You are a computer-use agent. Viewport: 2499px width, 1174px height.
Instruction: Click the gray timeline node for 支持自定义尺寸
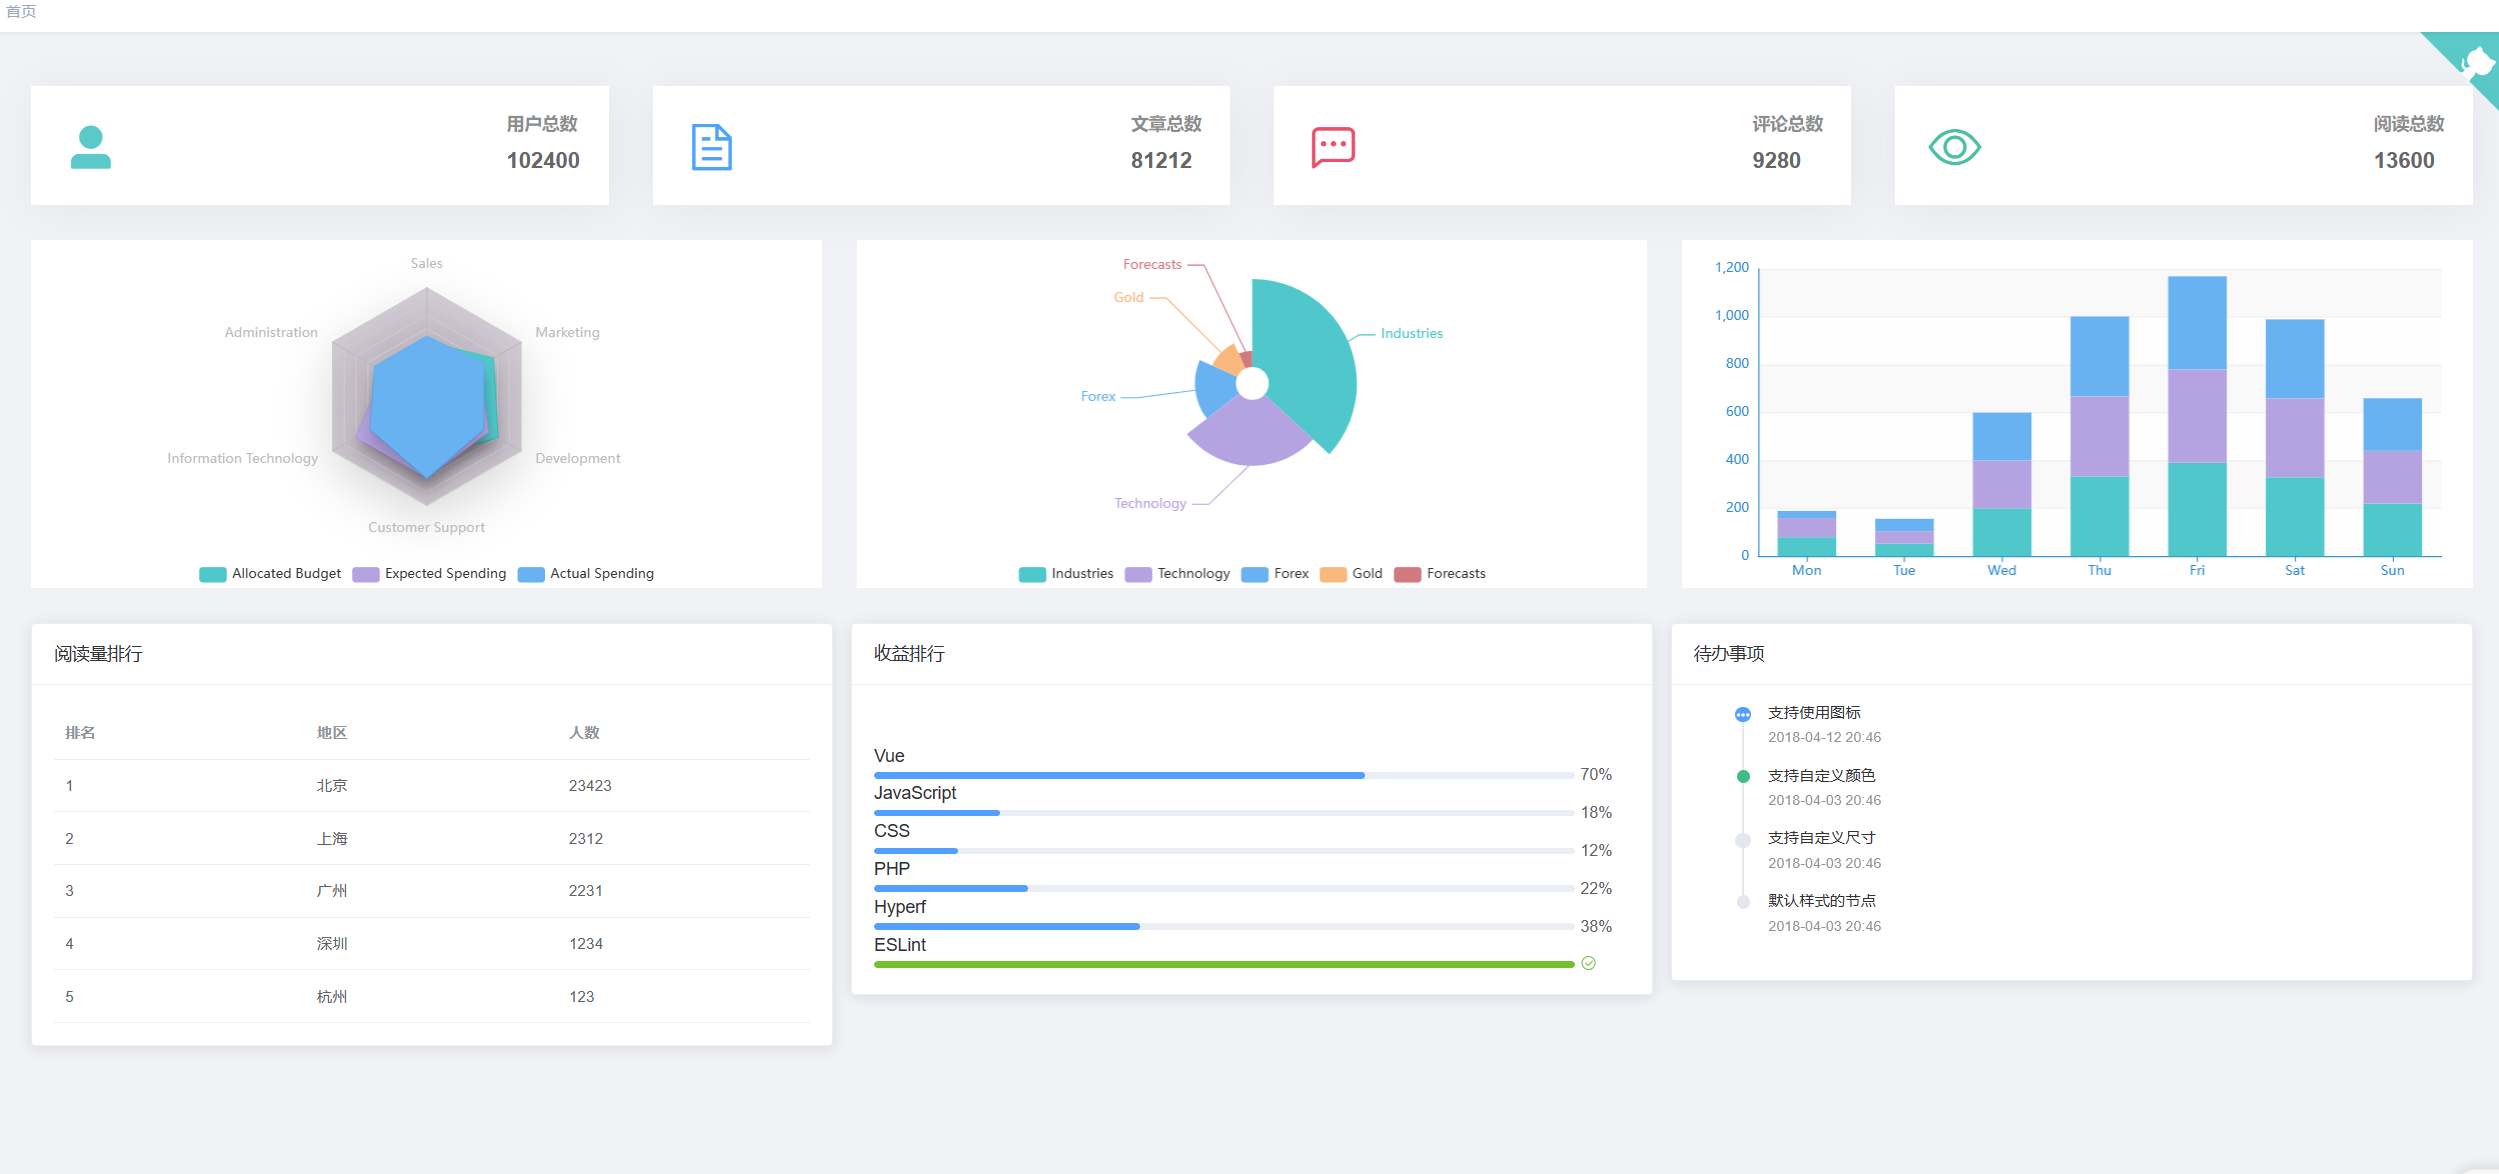tap(1743, 840)
